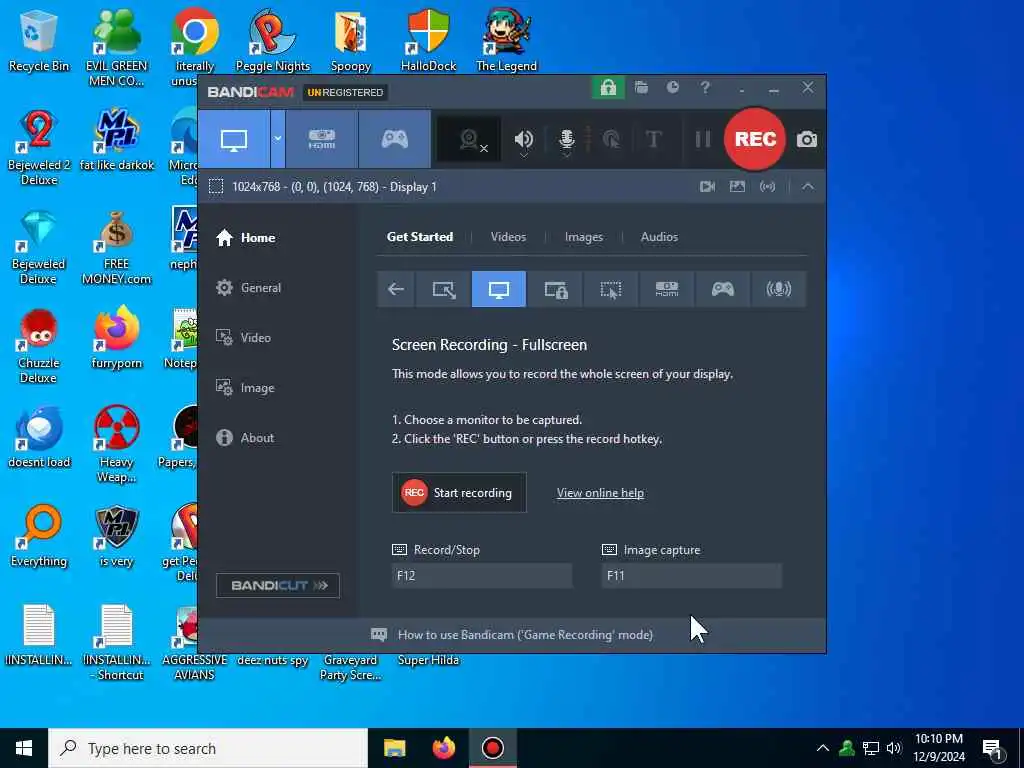Open Recycle Bin desktop icon

click(39, 40)
